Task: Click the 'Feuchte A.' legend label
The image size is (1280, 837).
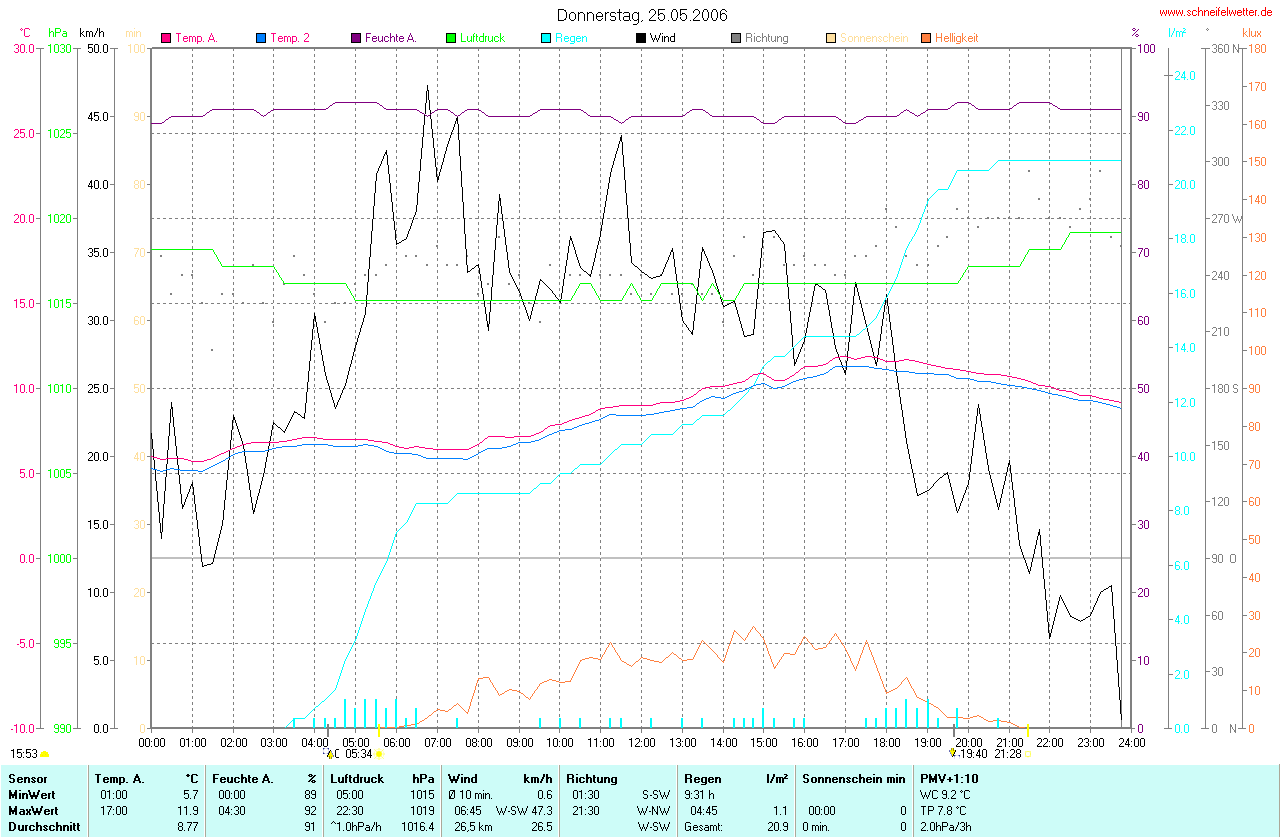Action: click(390, 38)
